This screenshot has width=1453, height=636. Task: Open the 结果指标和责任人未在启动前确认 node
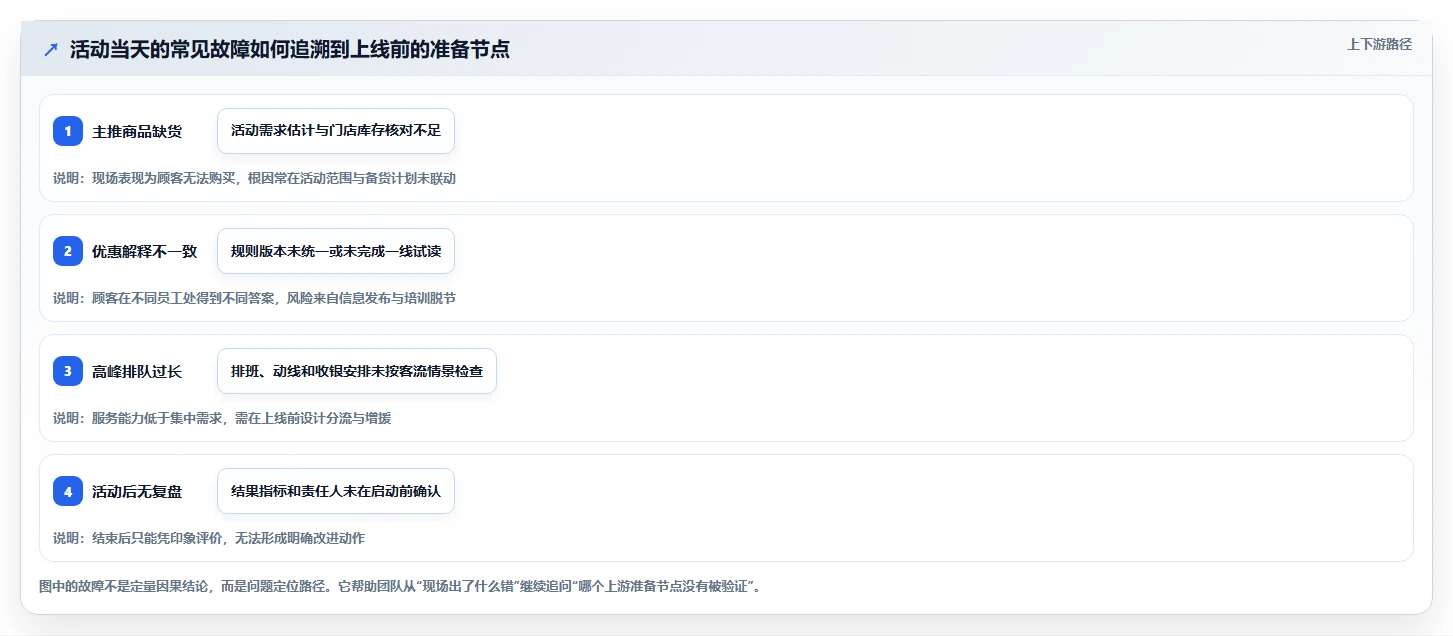tap(336, 491)
